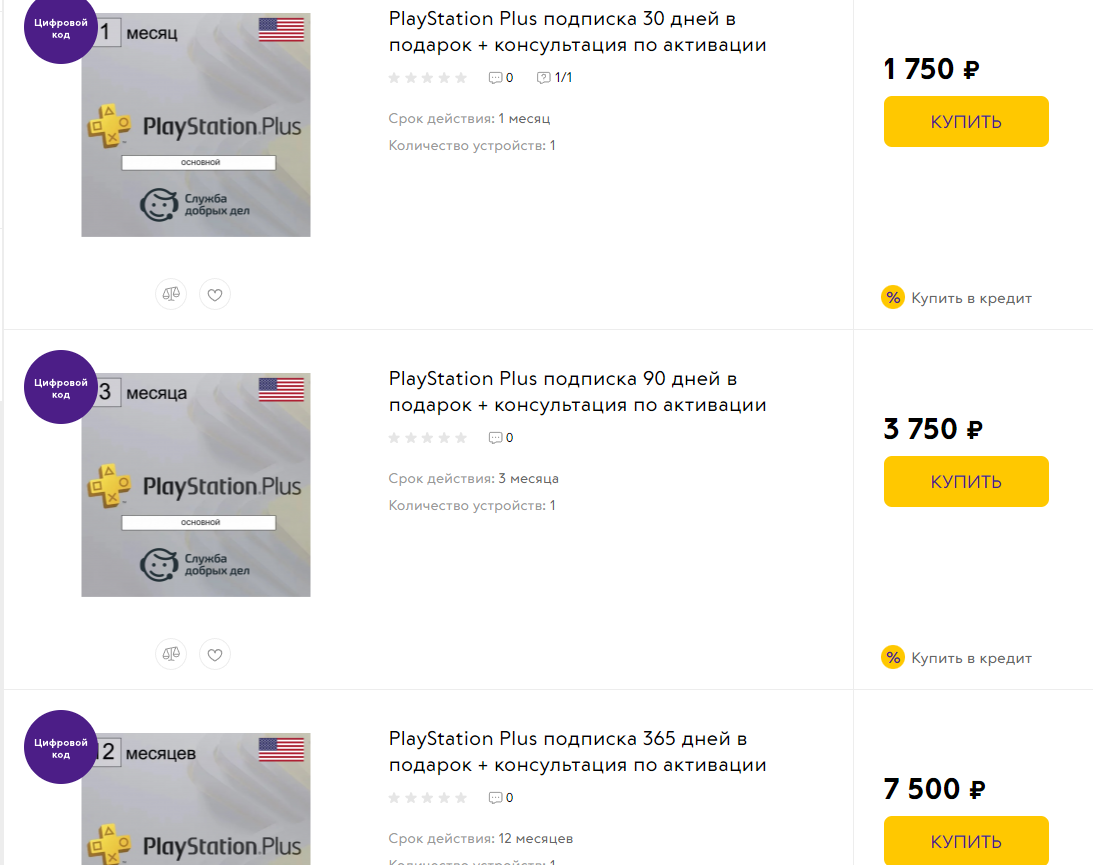This screenshot has width=1093, height=865.
Task: Open questions 1/1 for 30-day subscription
Action: pos(555,77)
